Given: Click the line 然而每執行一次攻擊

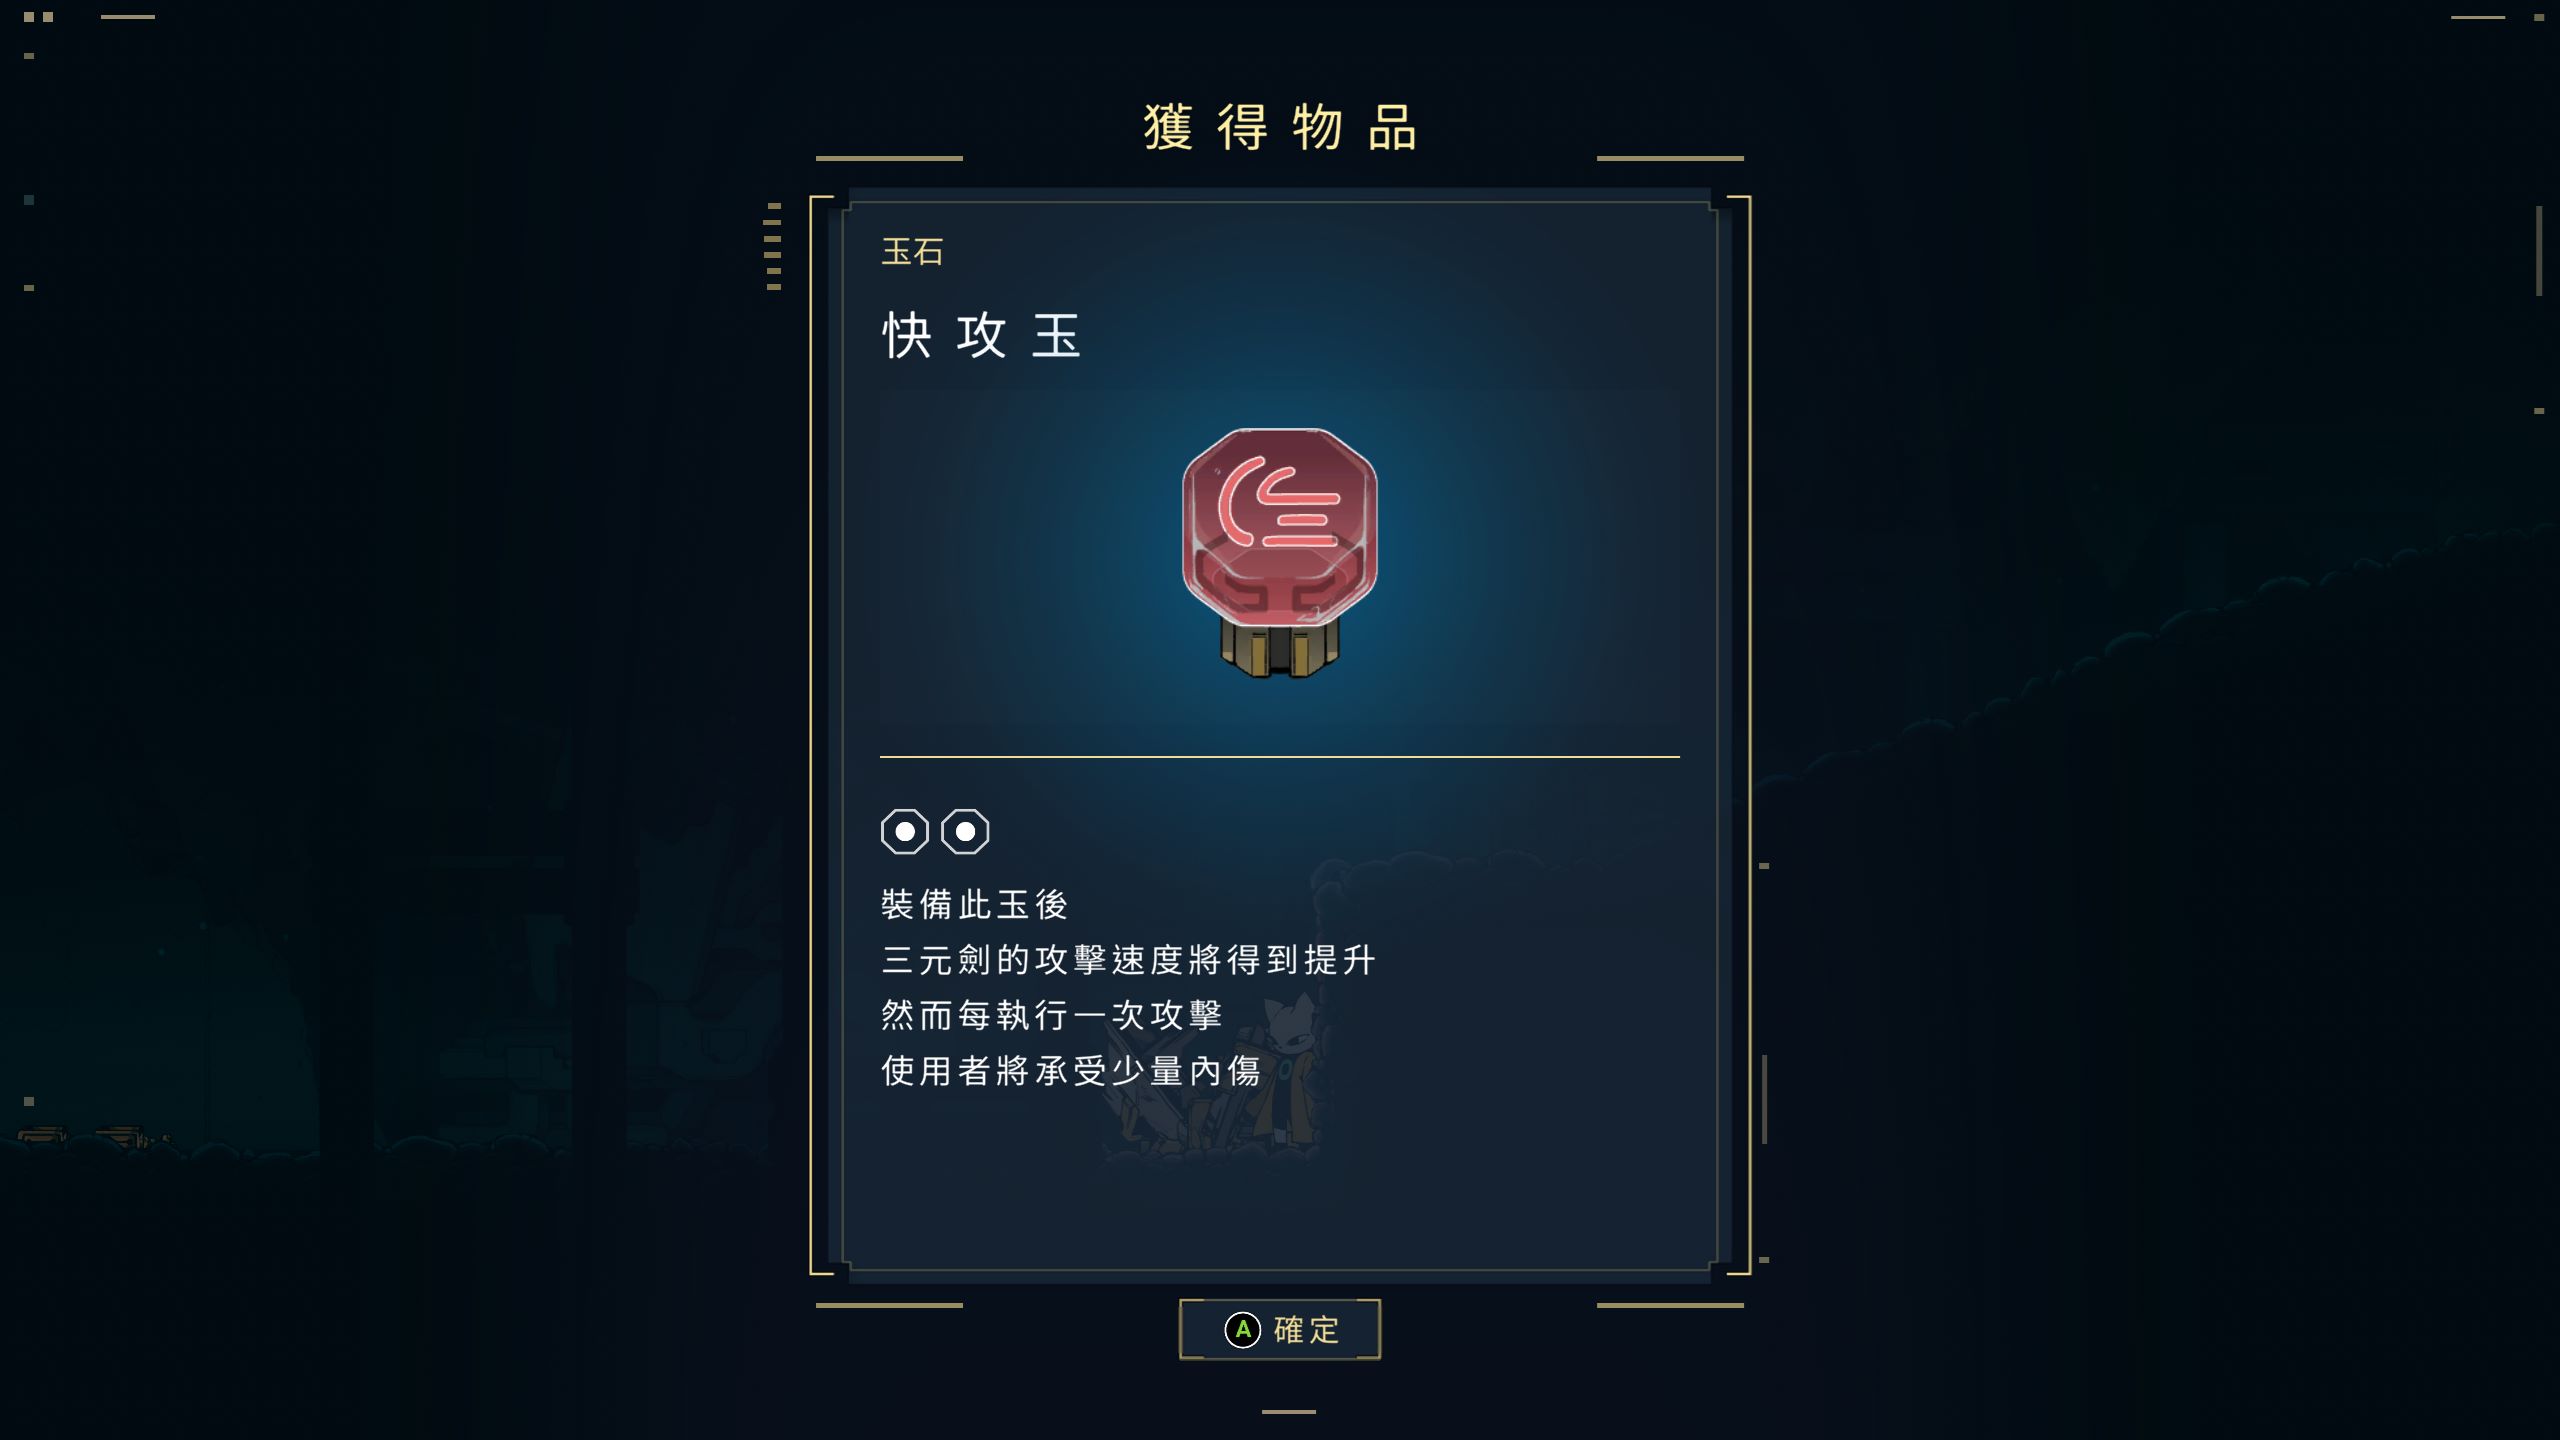Looking at the screenshot, I should (1052, 1016).
